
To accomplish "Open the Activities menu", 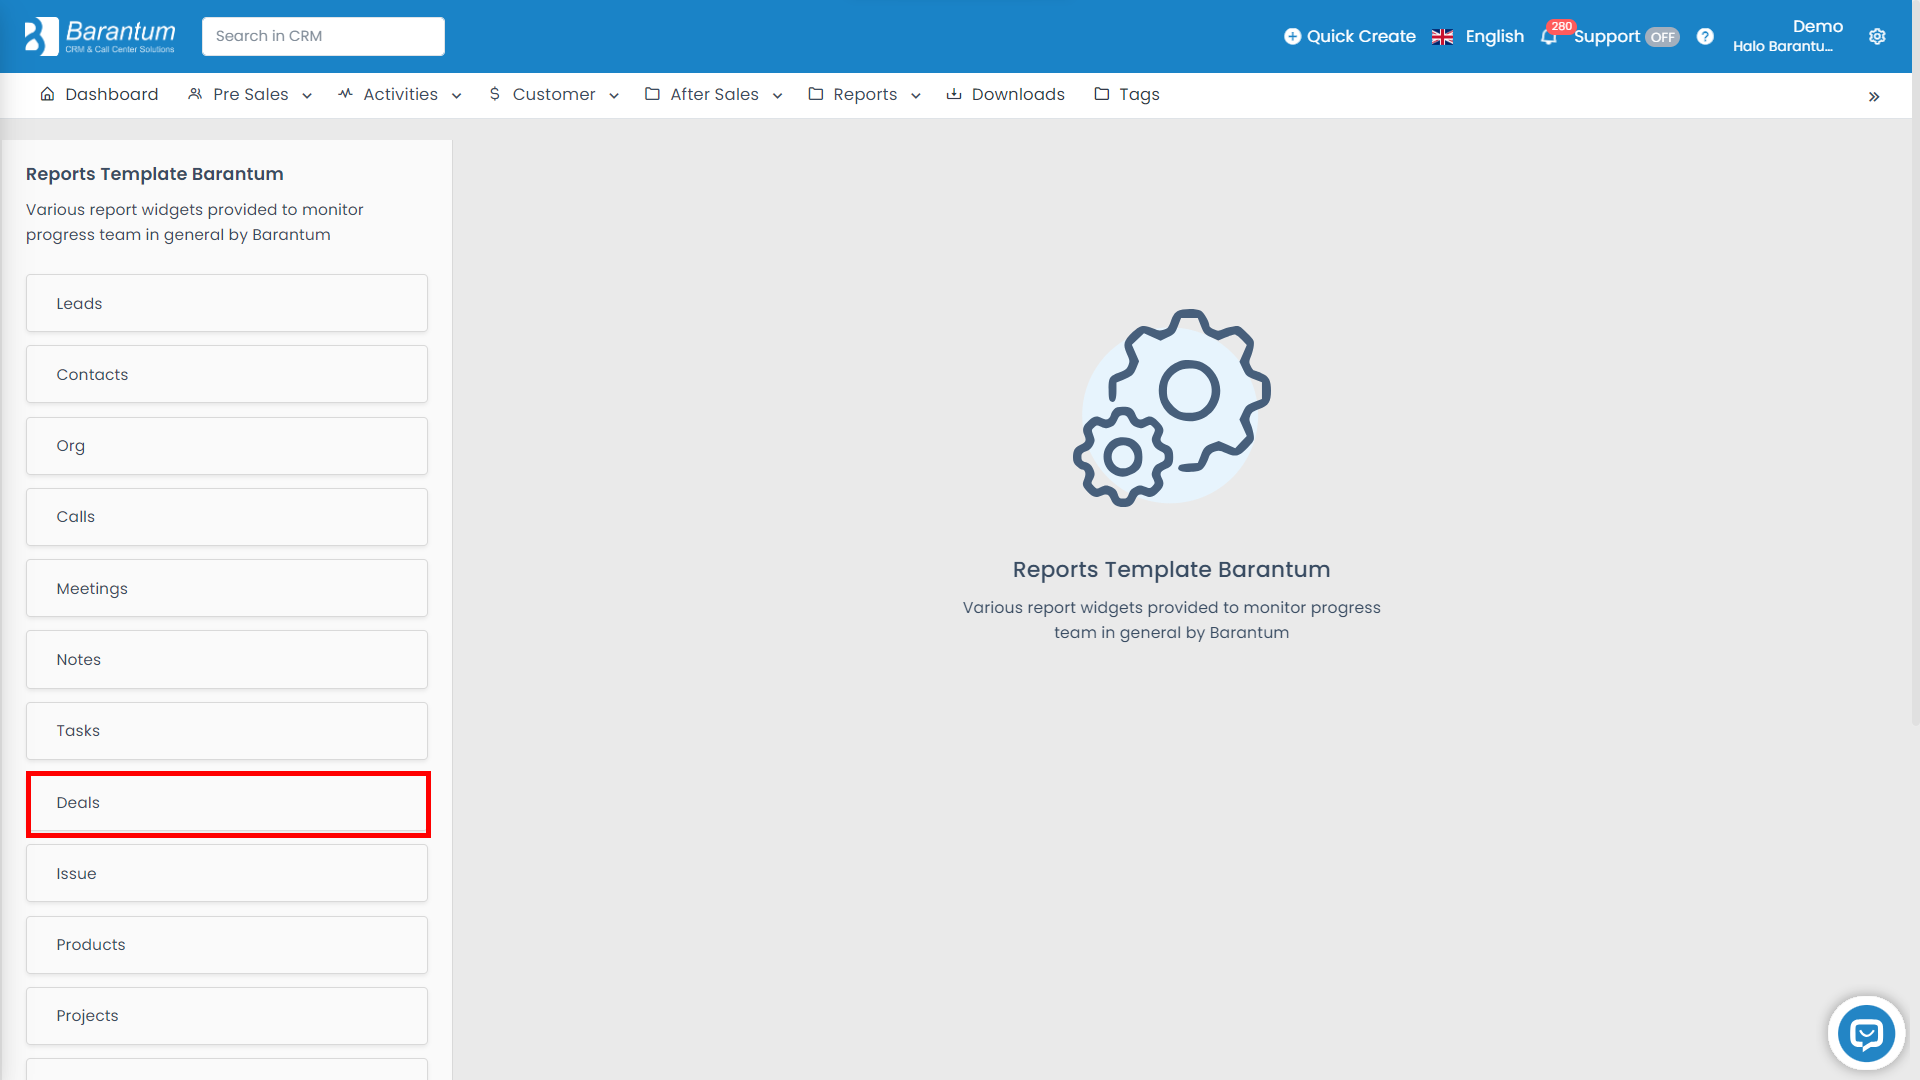I will 400,94.
